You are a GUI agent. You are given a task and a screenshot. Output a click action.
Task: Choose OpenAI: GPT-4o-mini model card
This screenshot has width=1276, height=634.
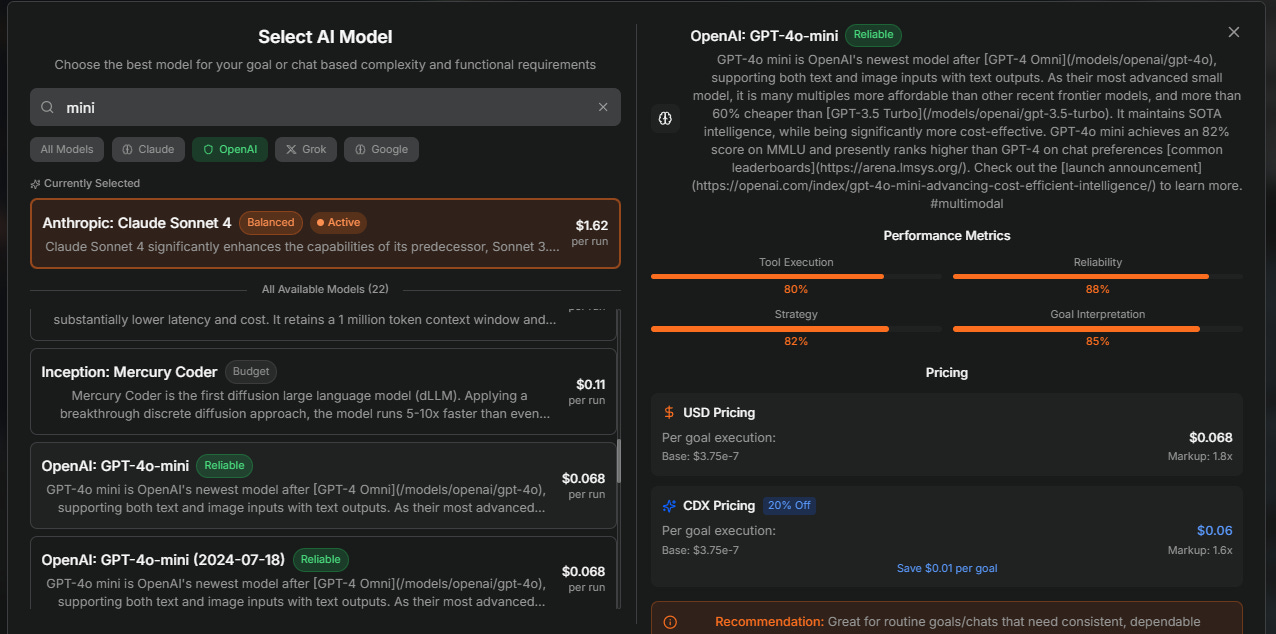point(323,485)
